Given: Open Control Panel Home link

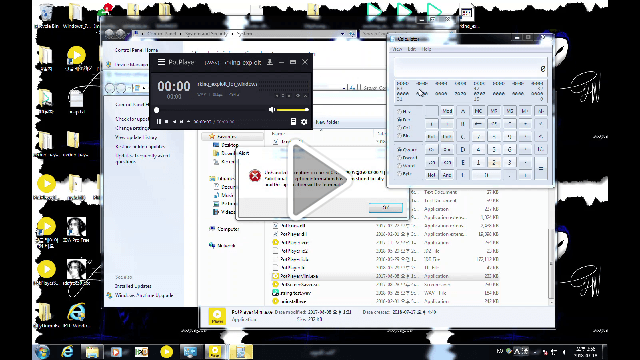Looking at the screenshot, I should pos(136,50).
